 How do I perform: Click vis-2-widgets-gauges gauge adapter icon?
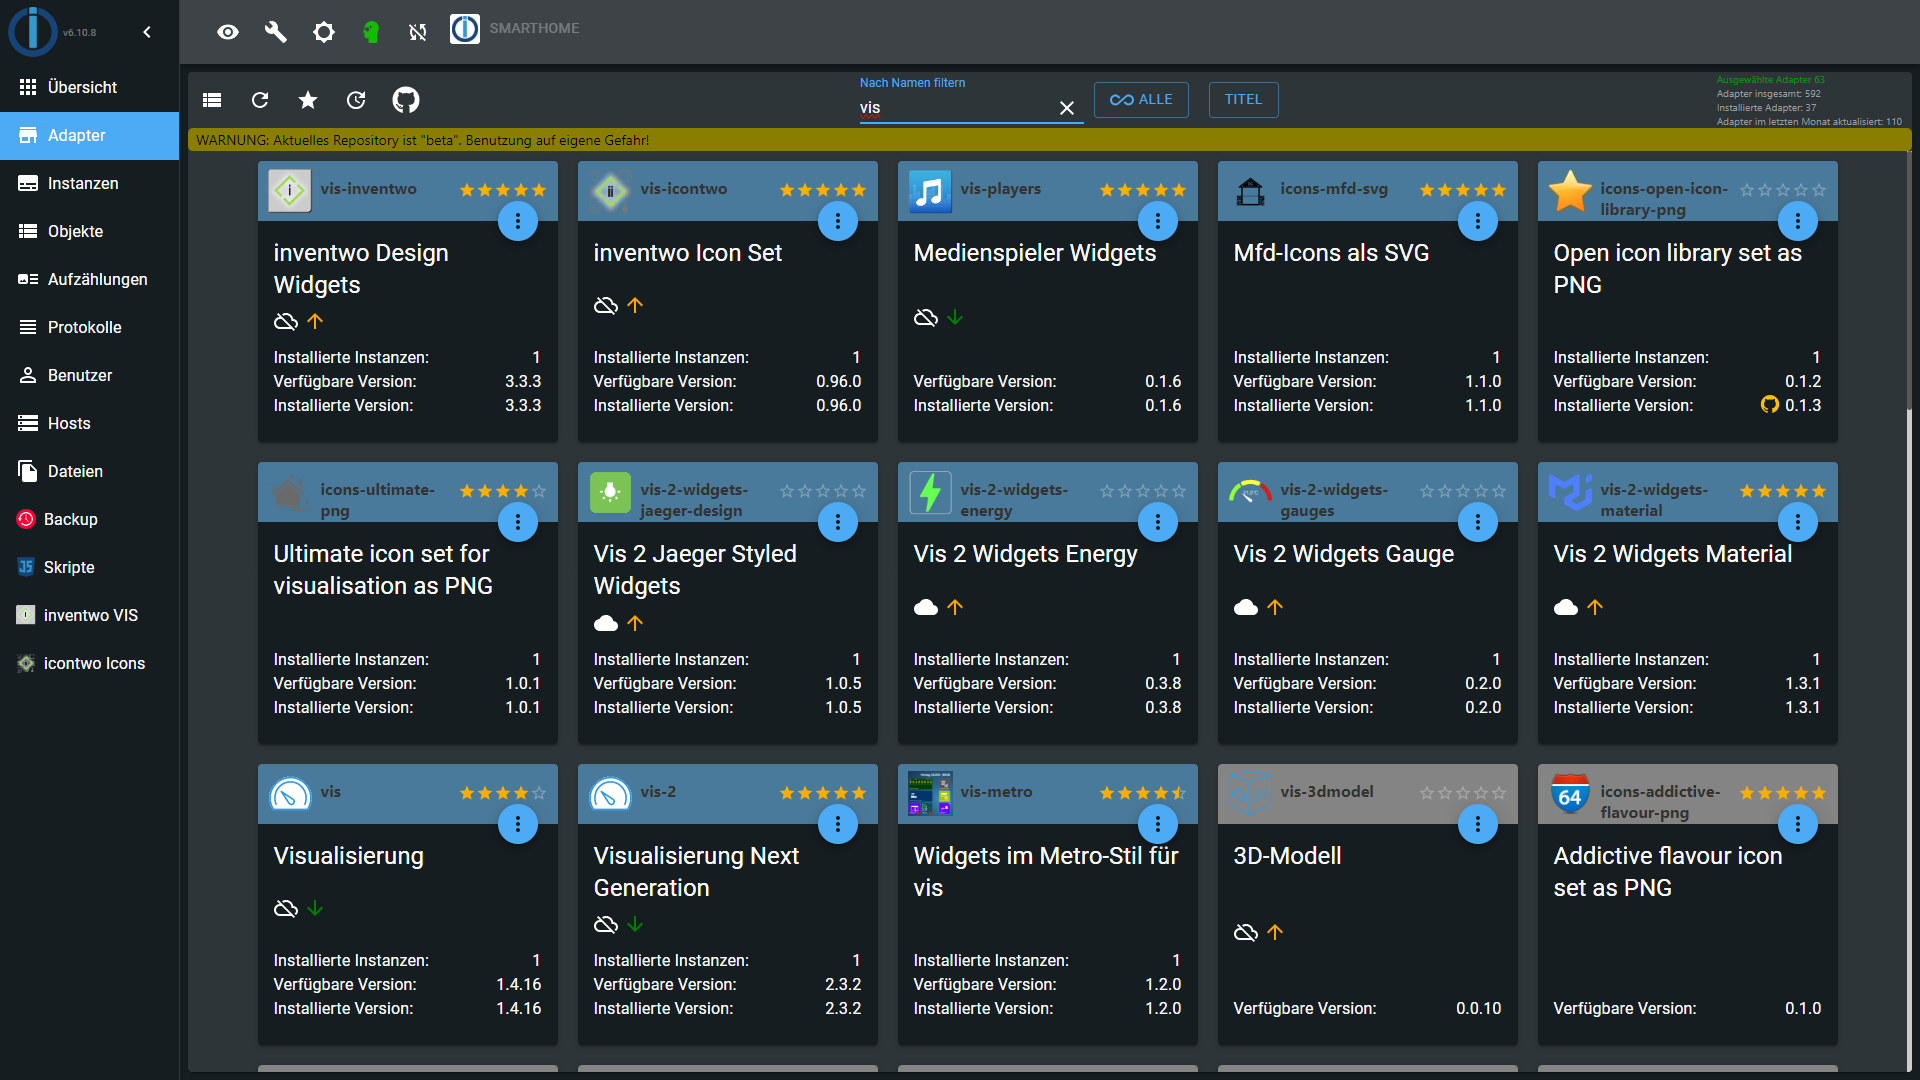pos(1250,492)
